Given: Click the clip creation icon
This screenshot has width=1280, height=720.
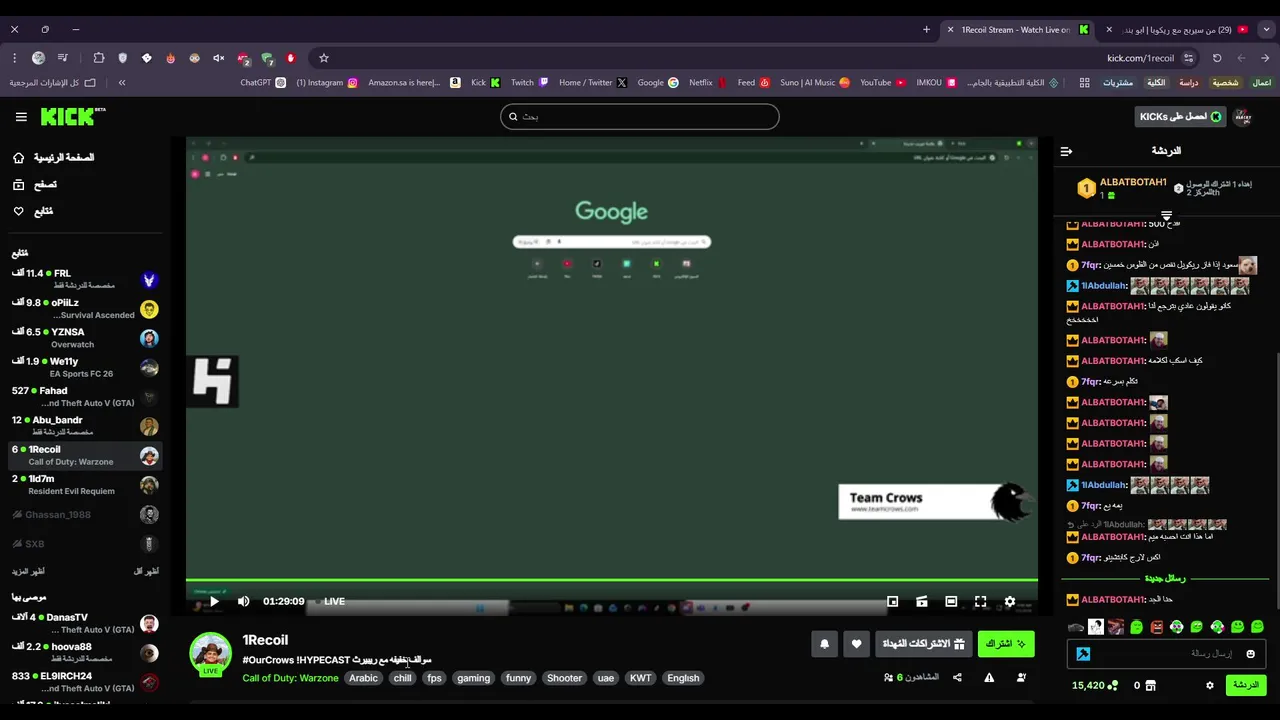Looking at the screenshot, I should (922, 601).
